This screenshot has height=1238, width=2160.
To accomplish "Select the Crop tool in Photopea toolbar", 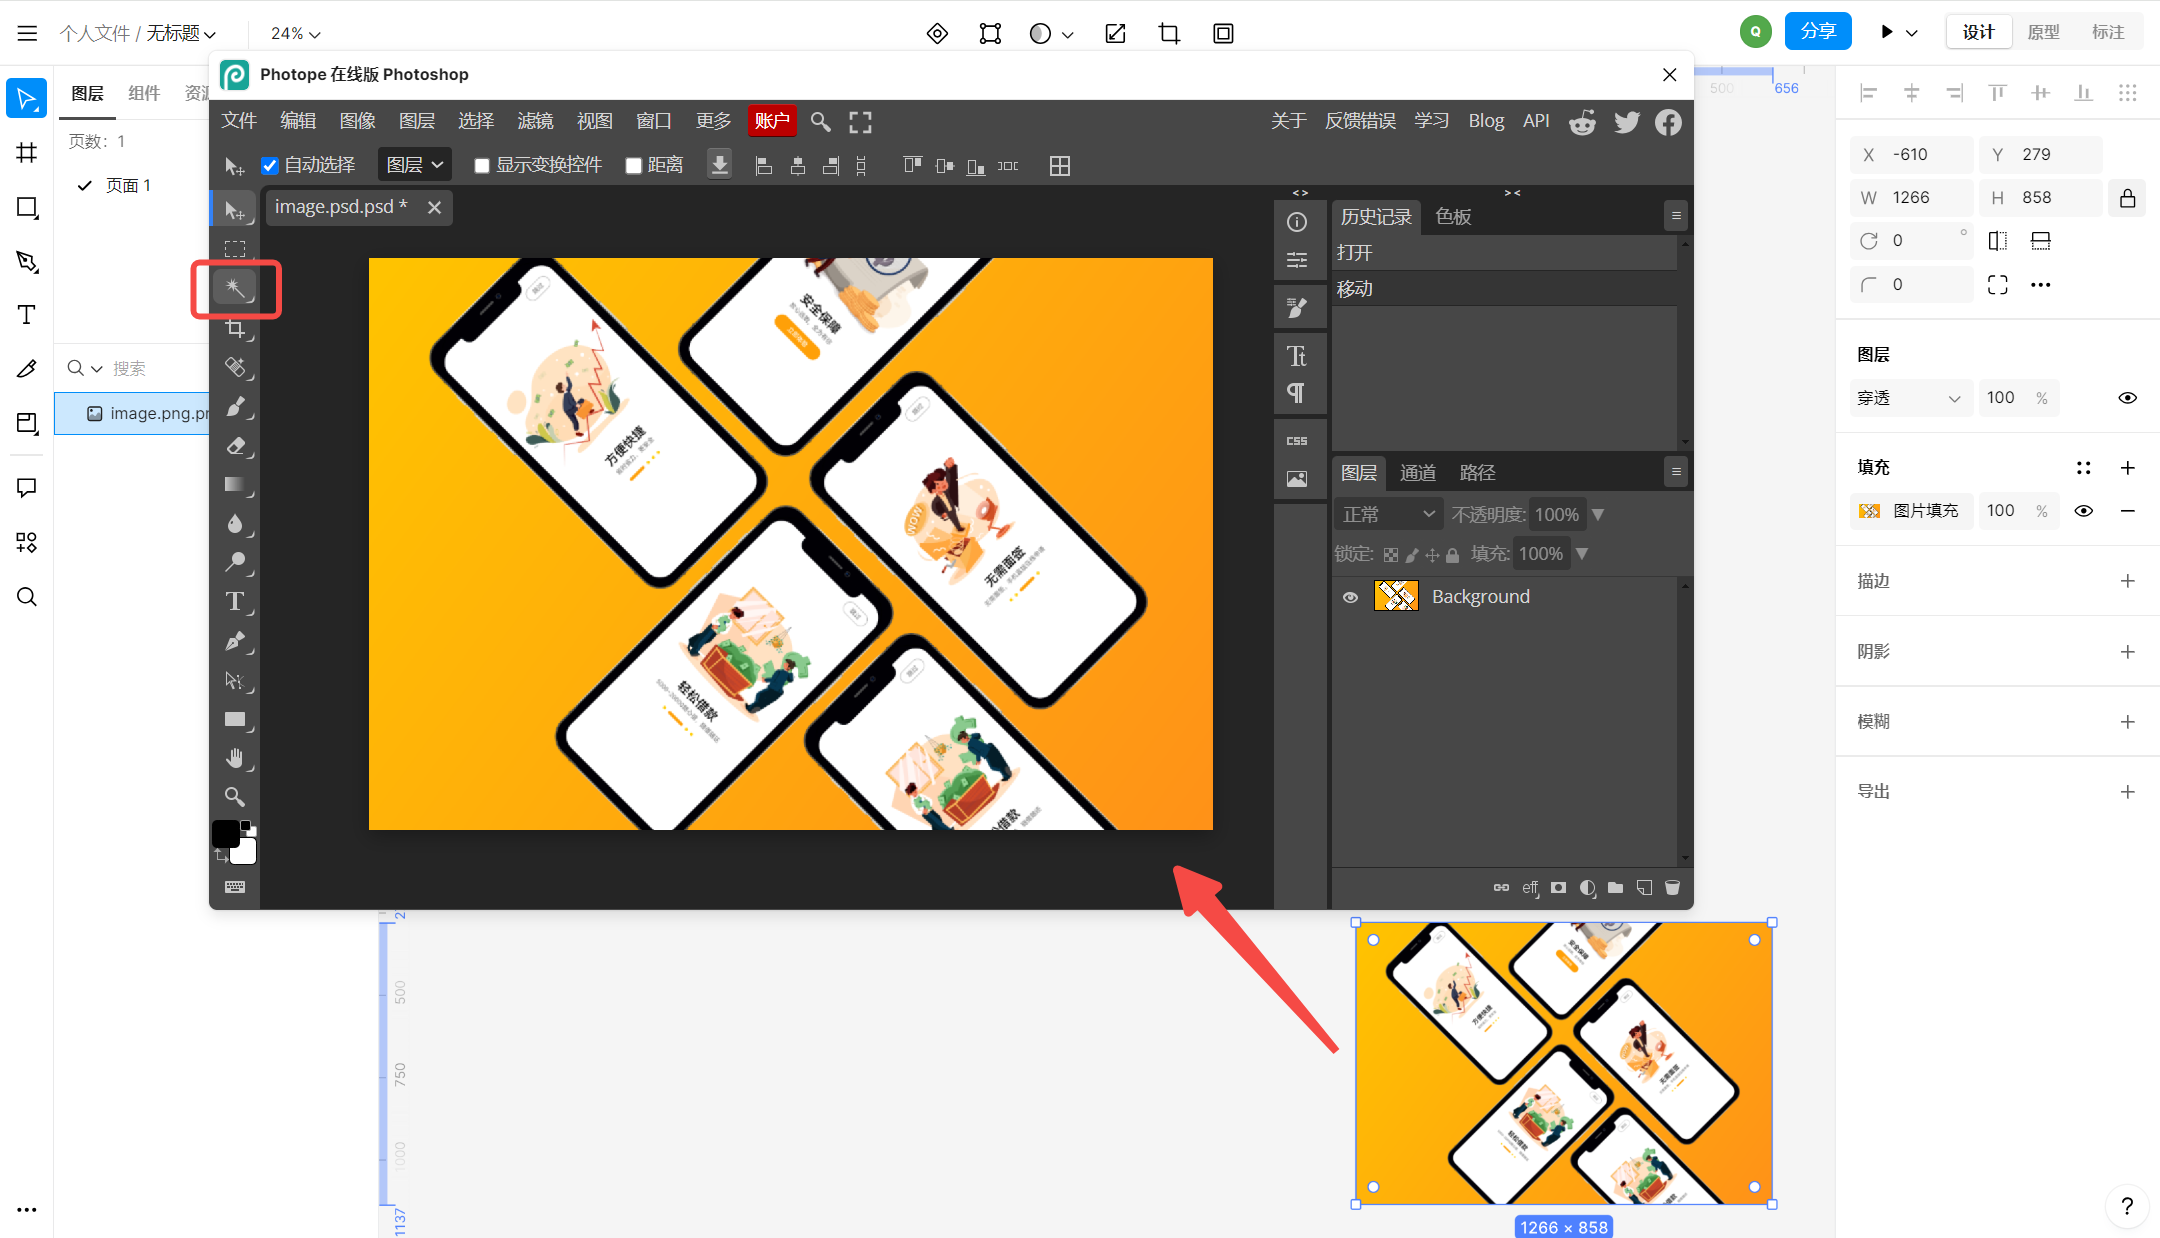I will pos(235,329).
